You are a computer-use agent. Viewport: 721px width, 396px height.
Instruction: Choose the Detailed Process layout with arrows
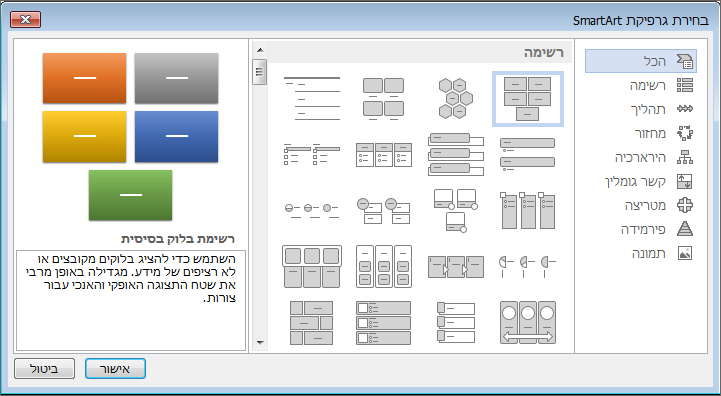point(455,267)
